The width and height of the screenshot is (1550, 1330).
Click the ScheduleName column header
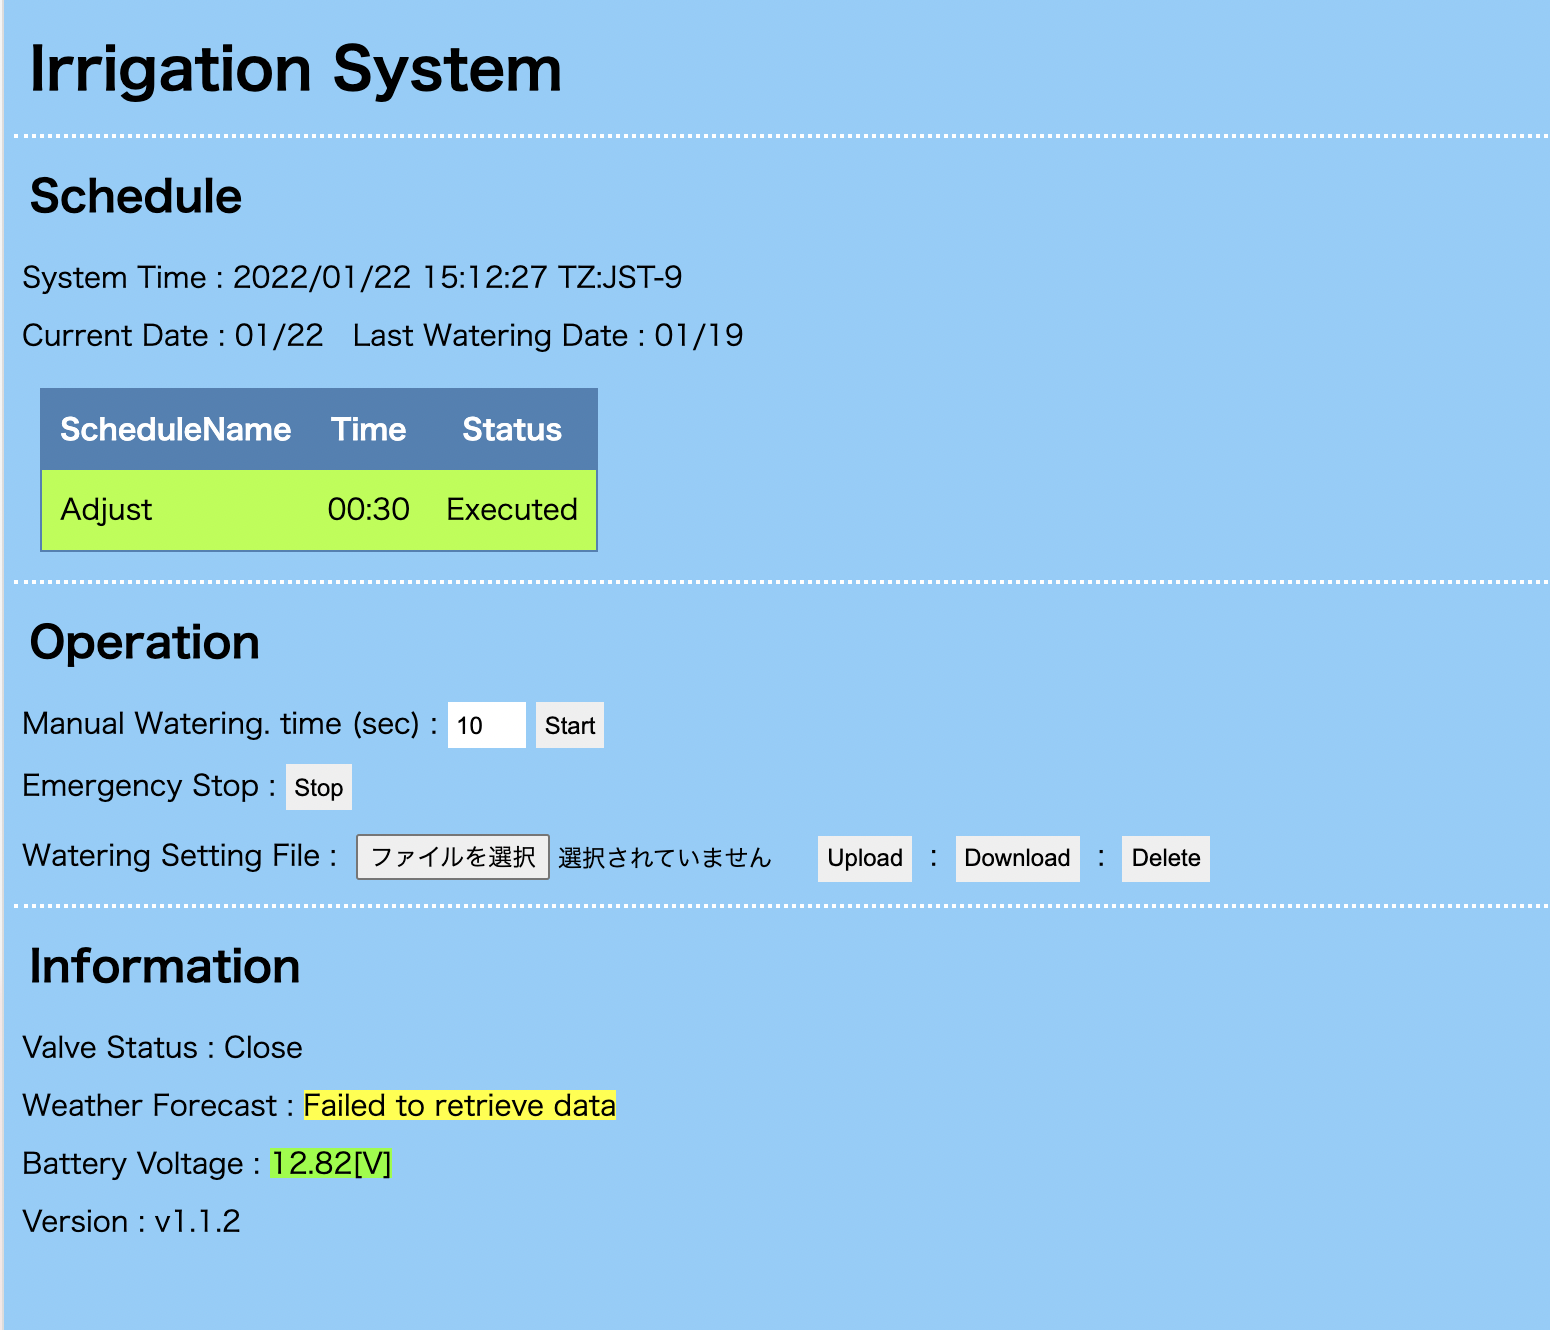coord(176,429)
